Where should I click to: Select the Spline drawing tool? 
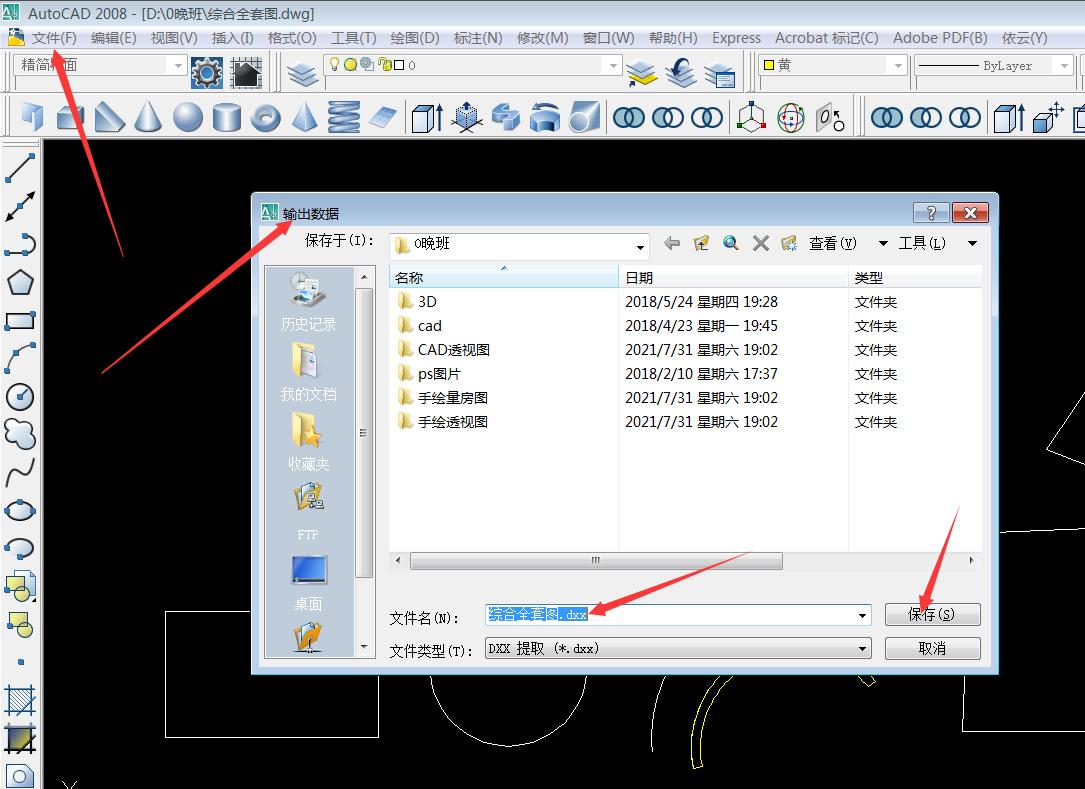point(20,472)
